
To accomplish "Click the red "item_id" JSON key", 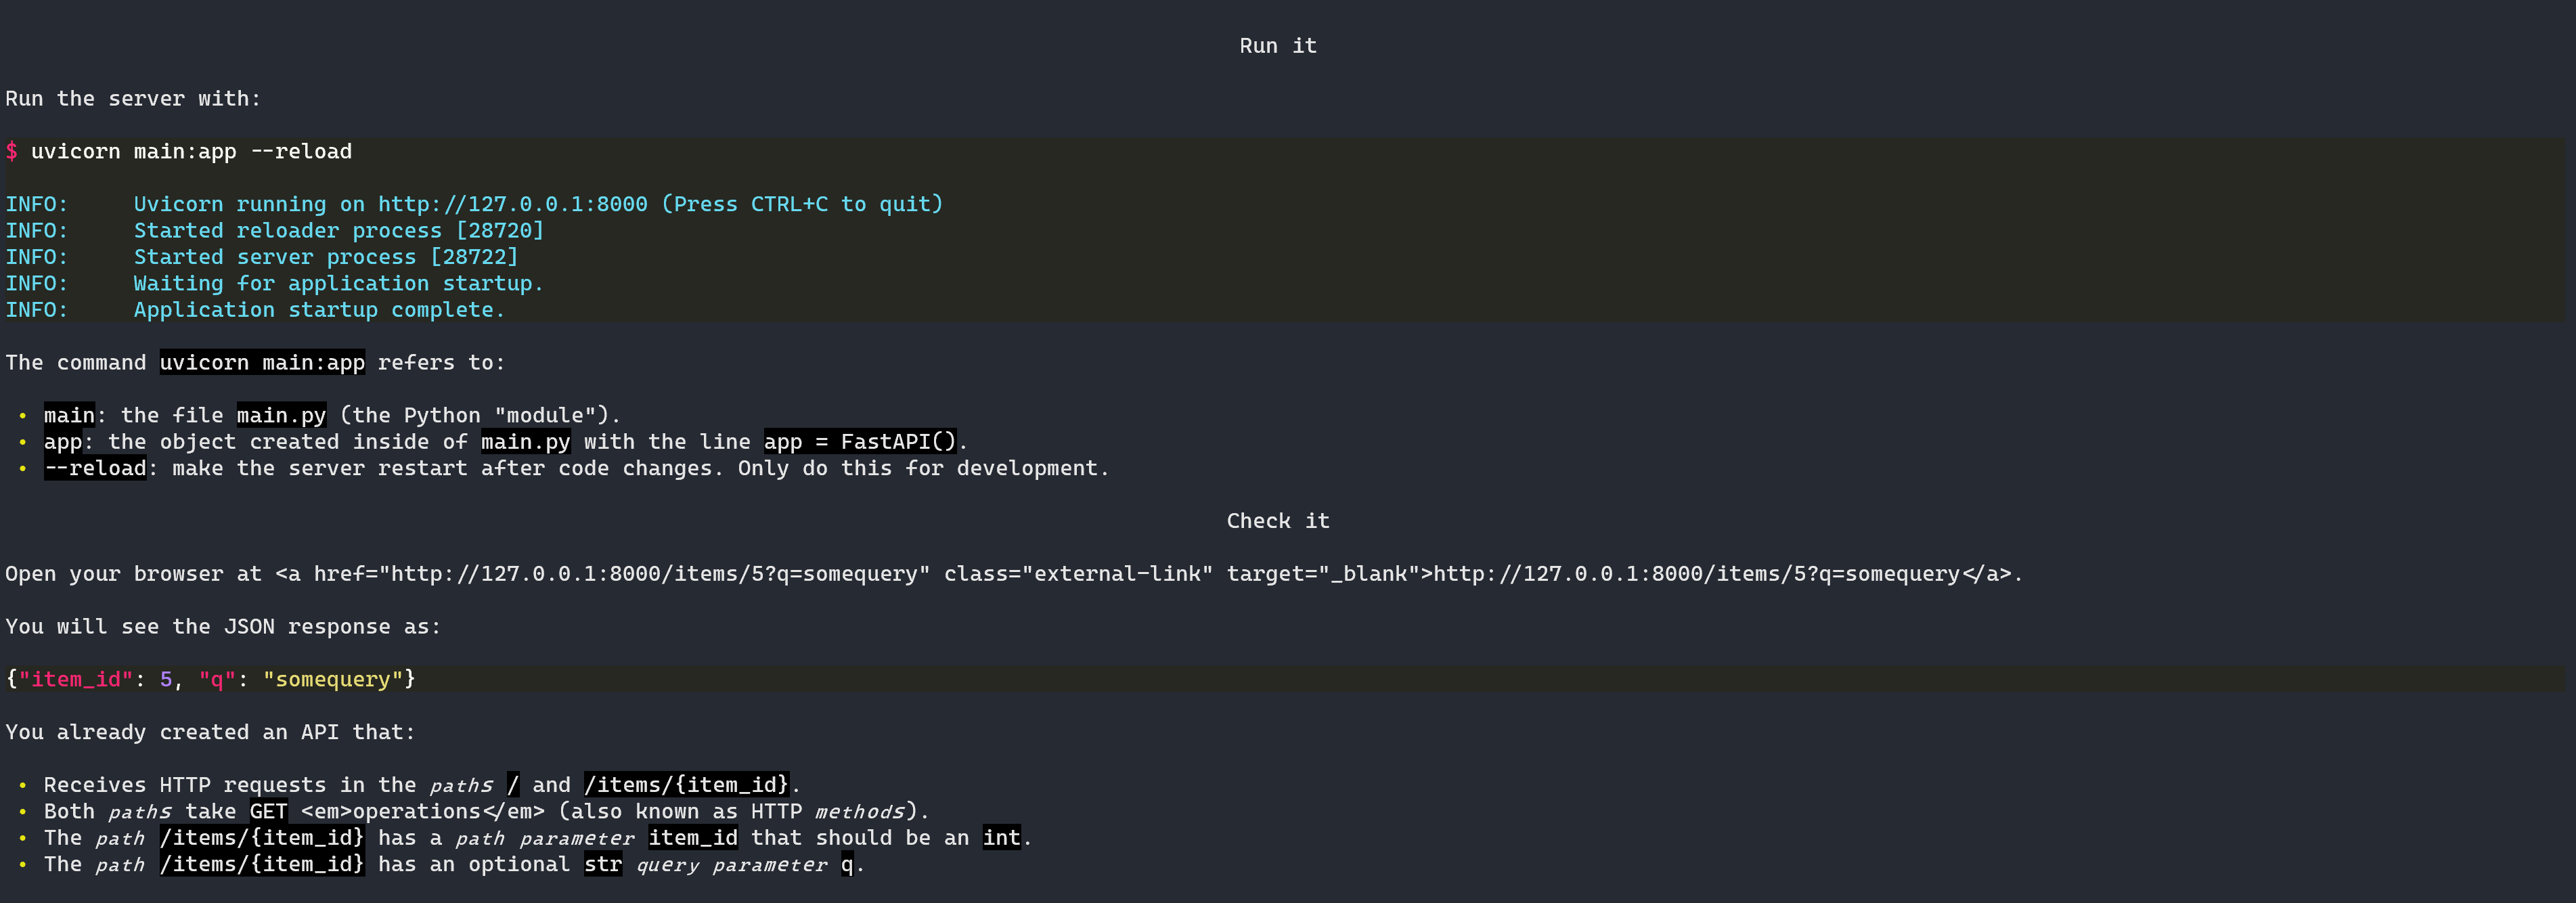I will tap(76, 680).
